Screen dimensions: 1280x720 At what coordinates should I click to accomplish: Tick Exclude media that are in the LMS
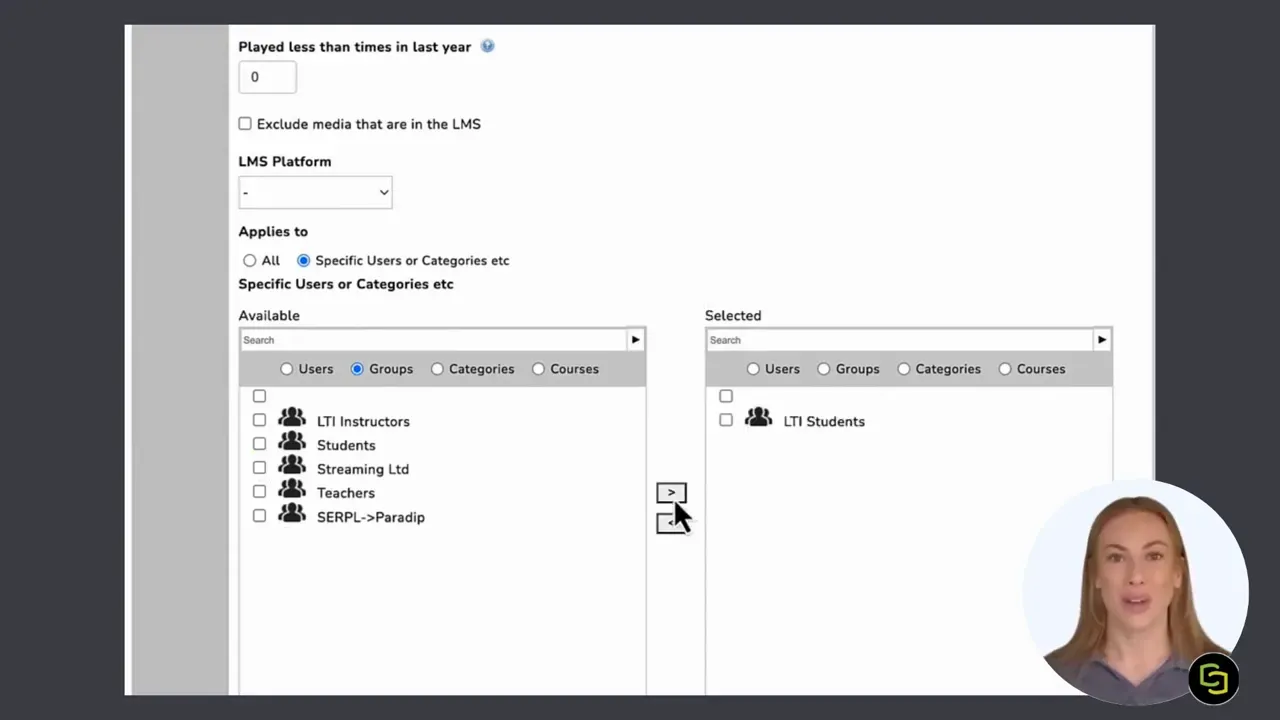click(245, 124)
